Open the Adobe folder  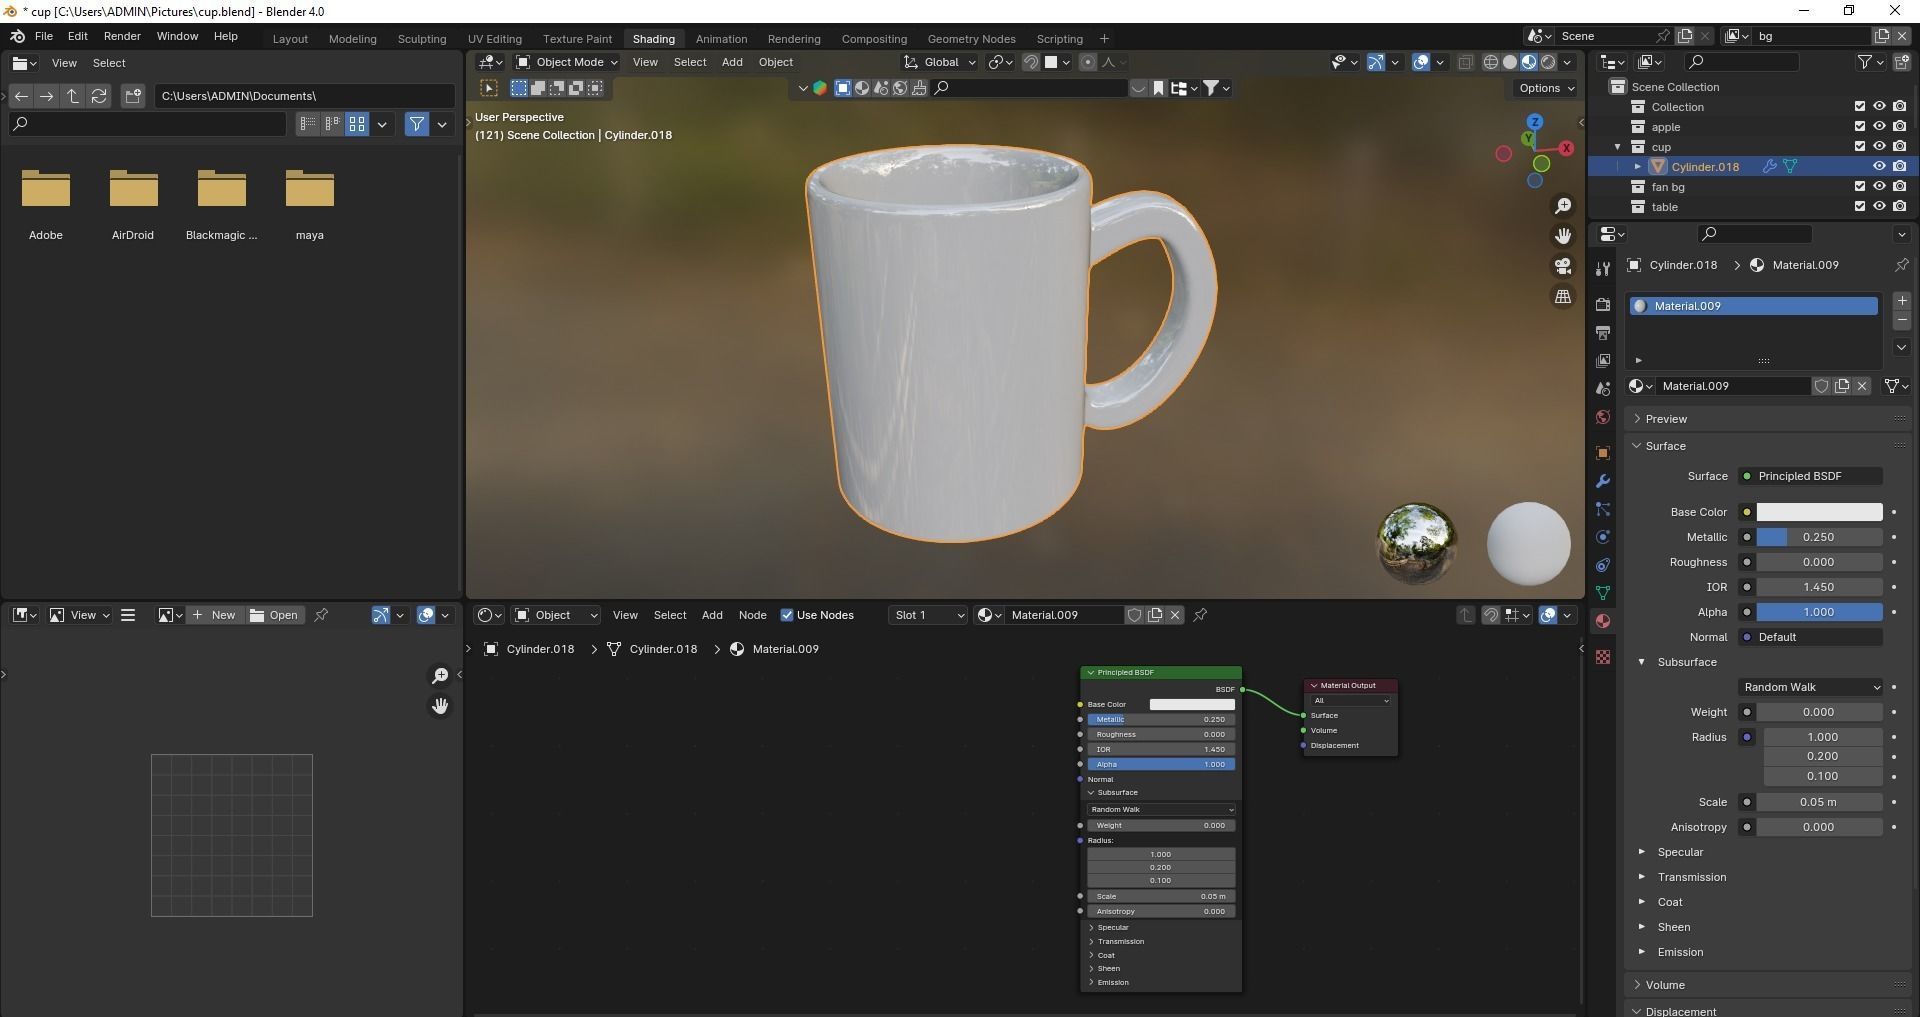click(x=46, y=203)
